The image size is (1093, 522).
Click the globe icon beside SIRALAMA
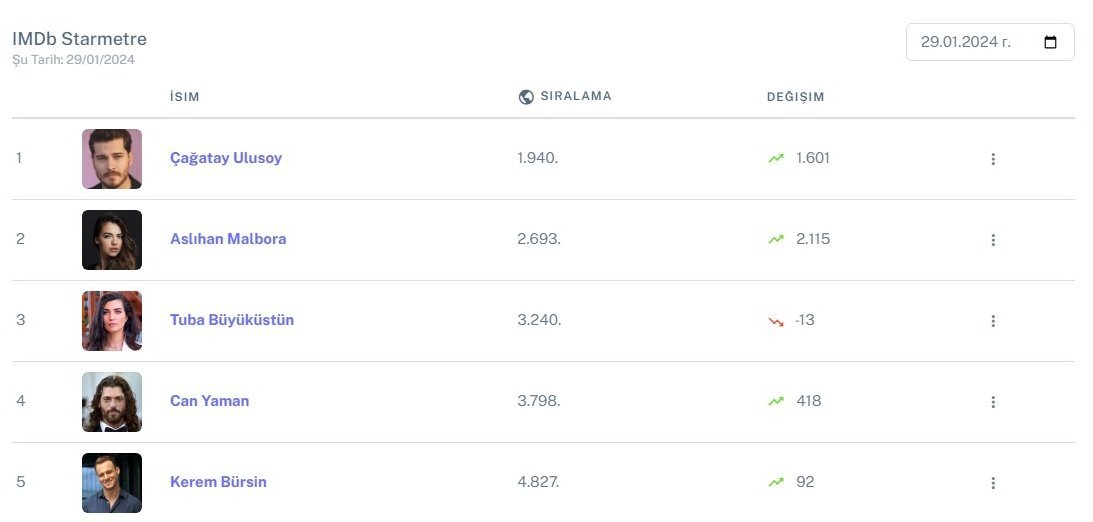[526, 97]
